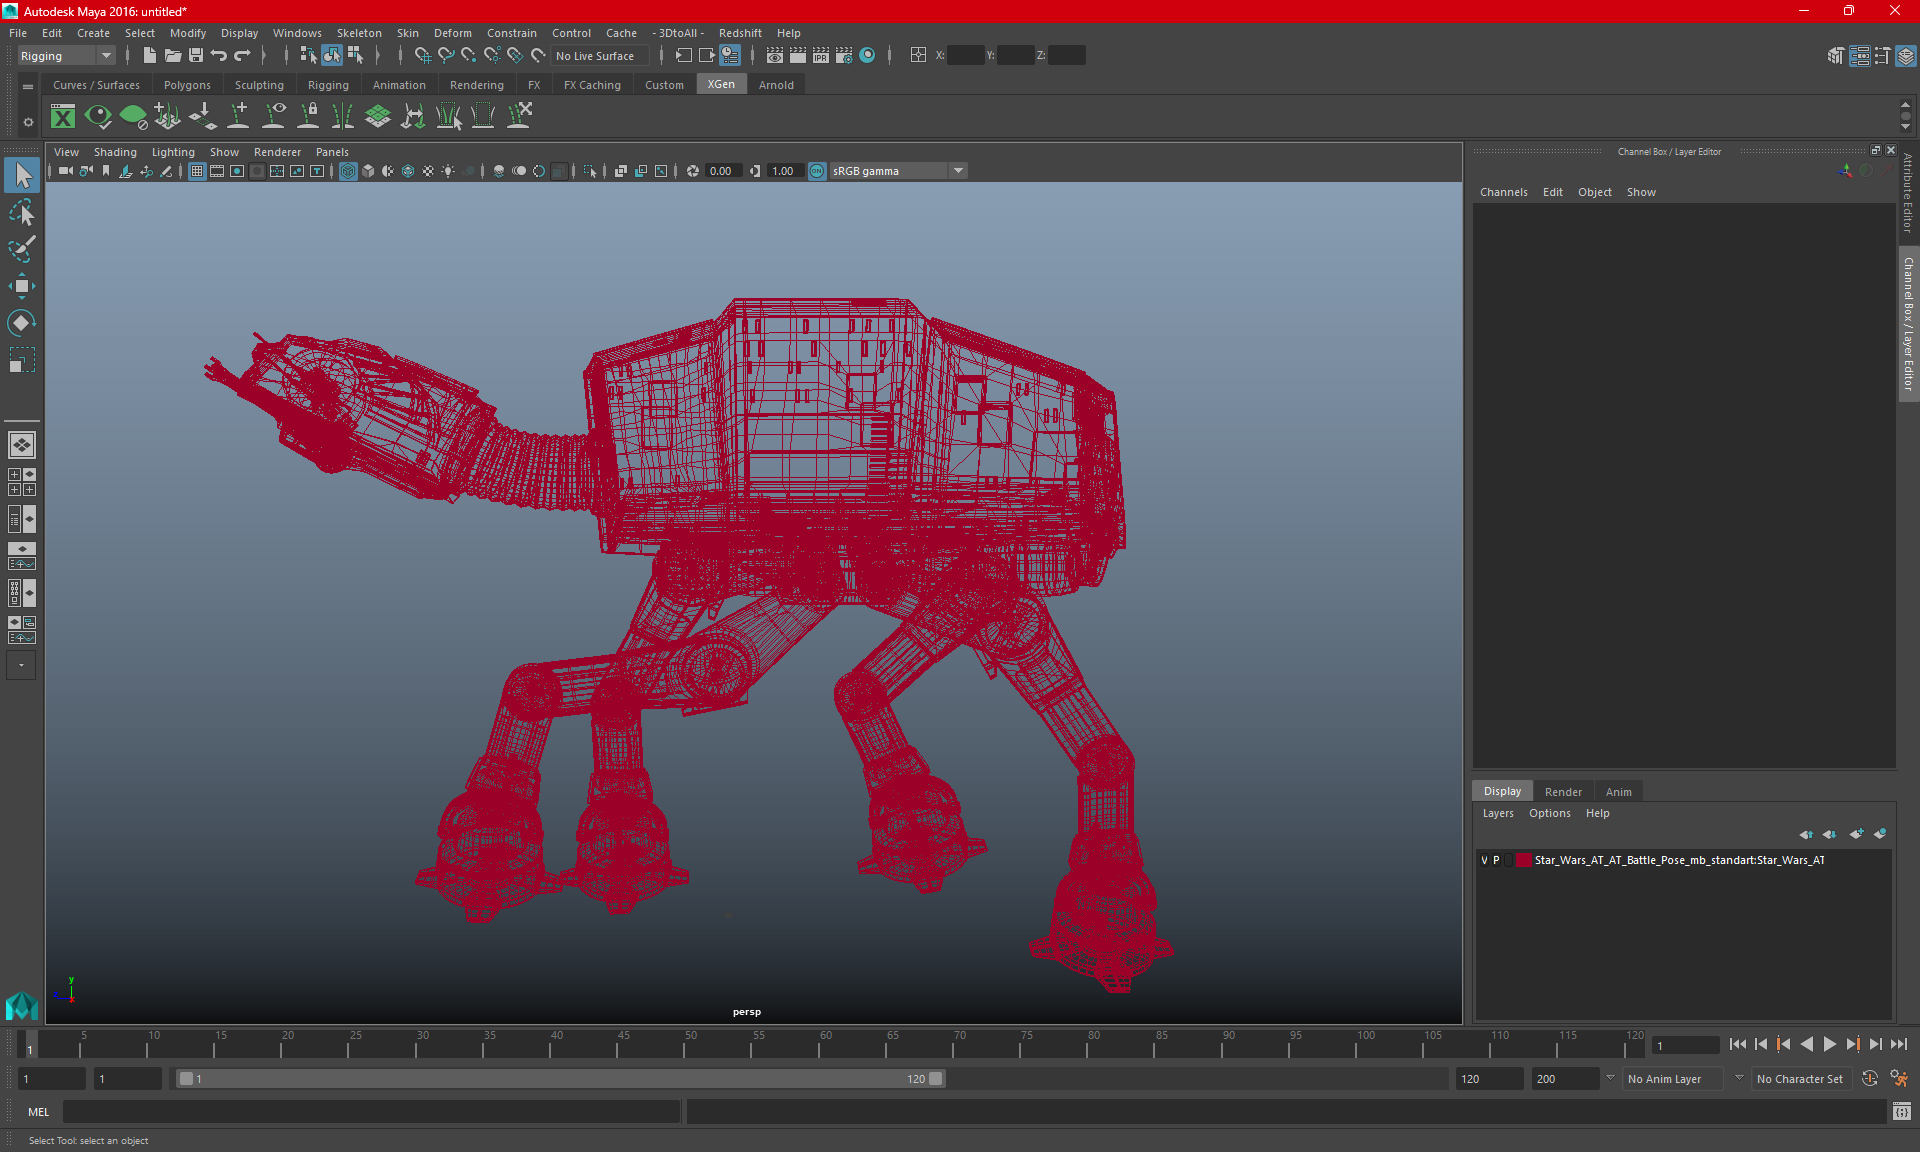Toggle color management ON button

pos(817,171)
